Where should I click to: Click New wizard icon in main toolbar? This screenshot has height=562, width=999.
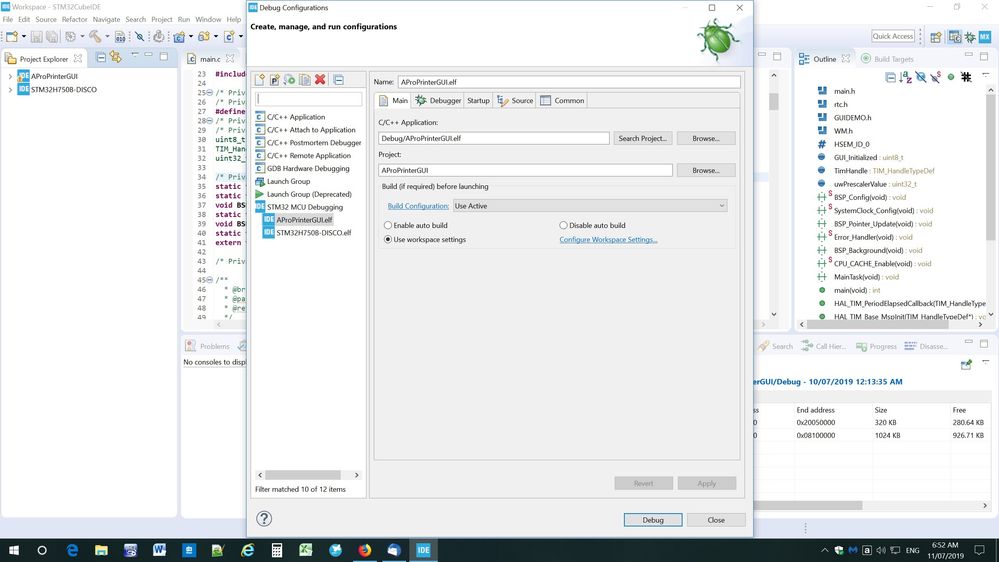tap(12, 37)
